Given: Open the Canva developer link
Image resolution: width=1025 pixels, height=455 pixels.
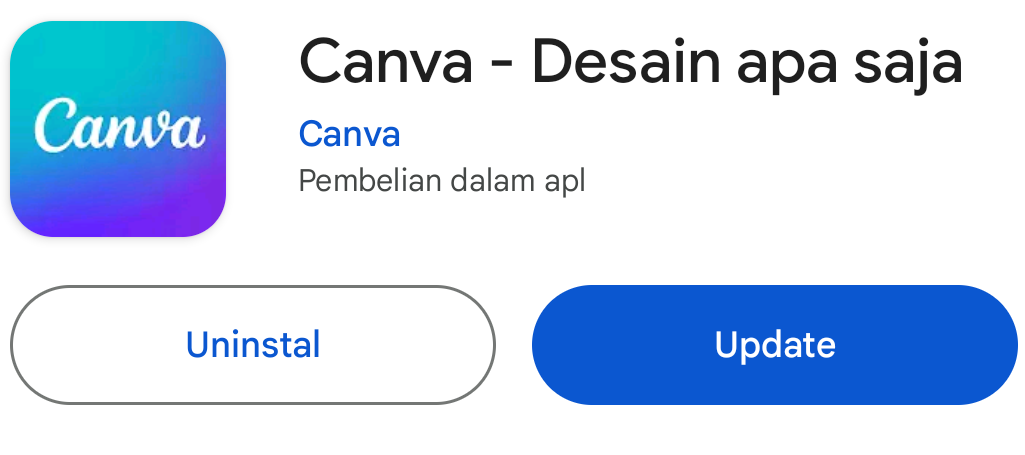Looking at the screenshot, I should [x=349, y=134].
